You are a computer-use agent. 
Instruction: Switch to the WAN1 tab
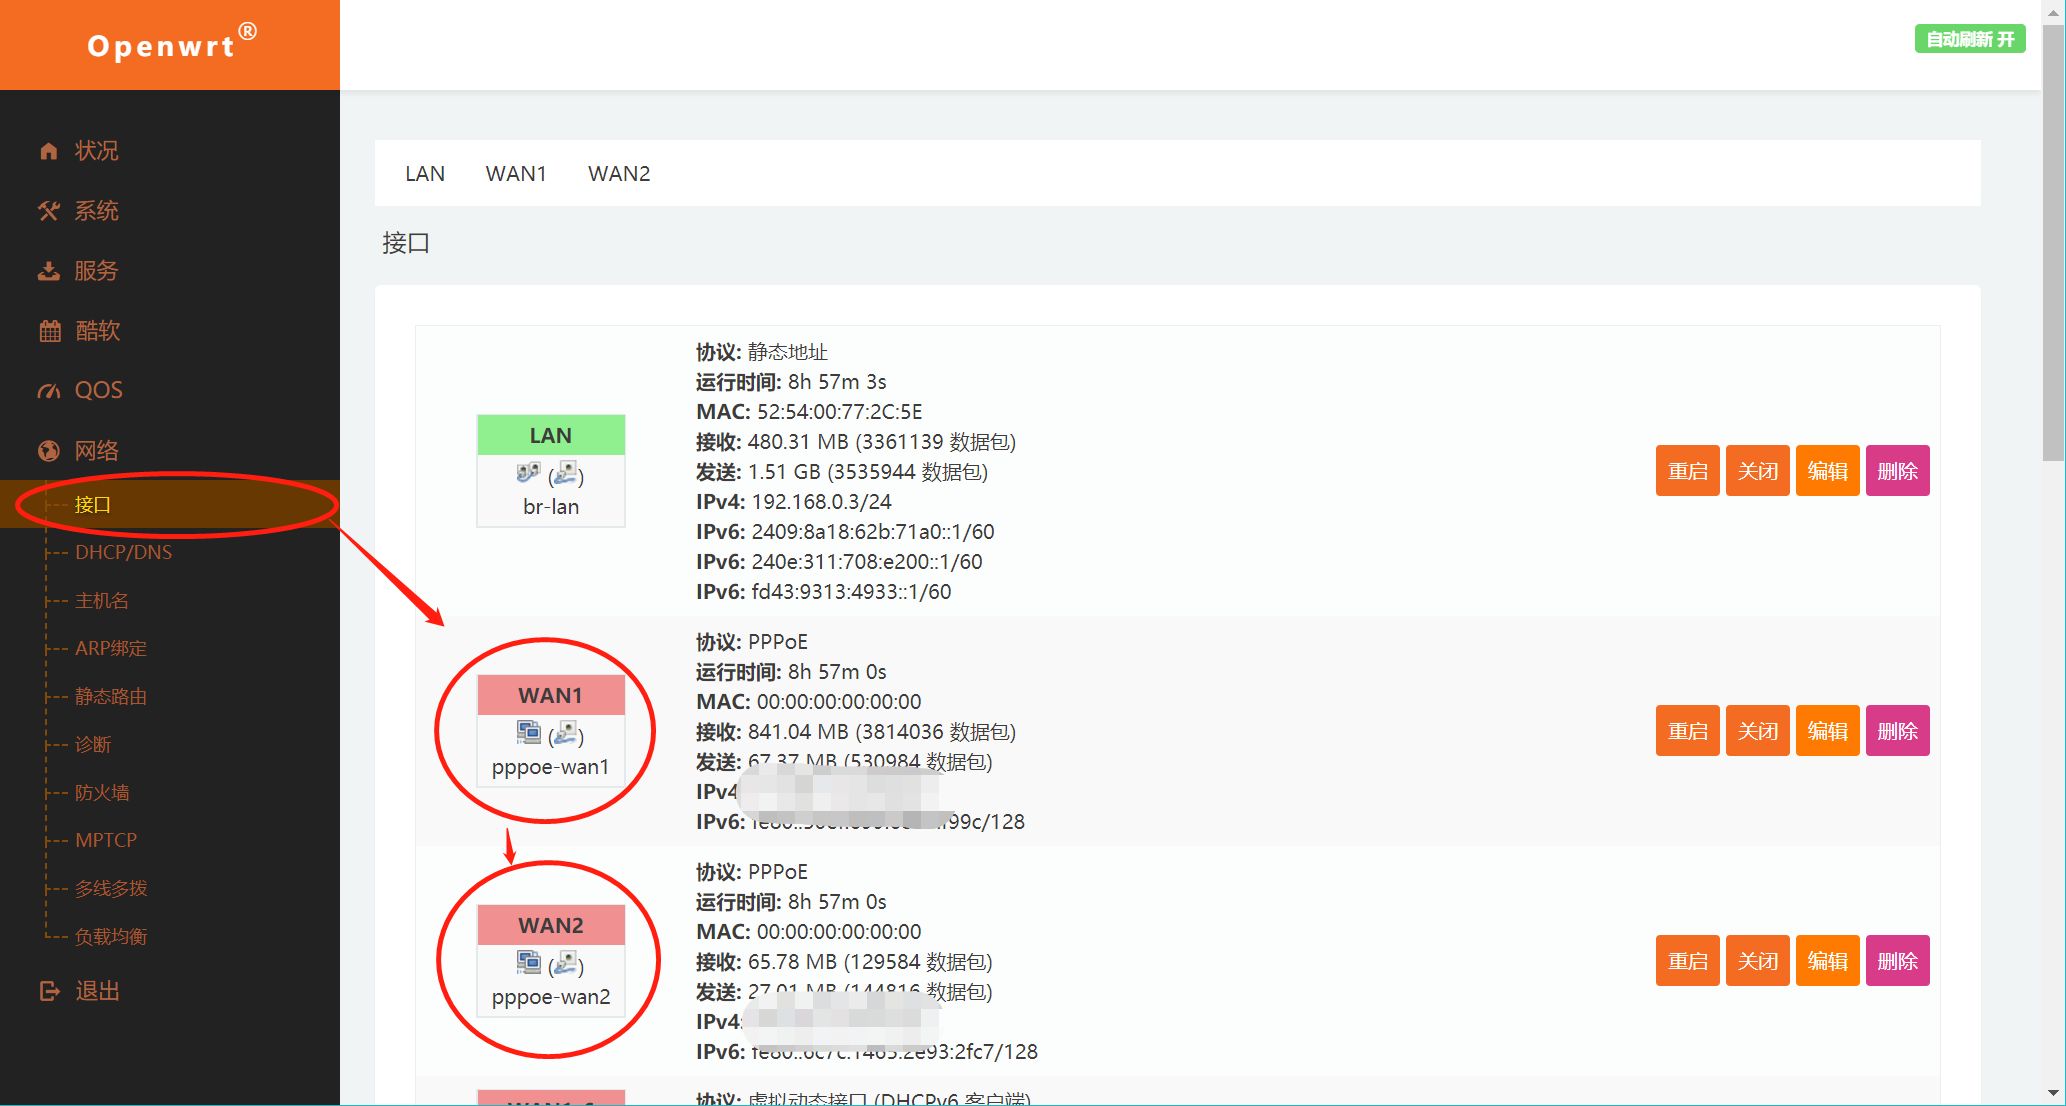click(x=516, y=174)
